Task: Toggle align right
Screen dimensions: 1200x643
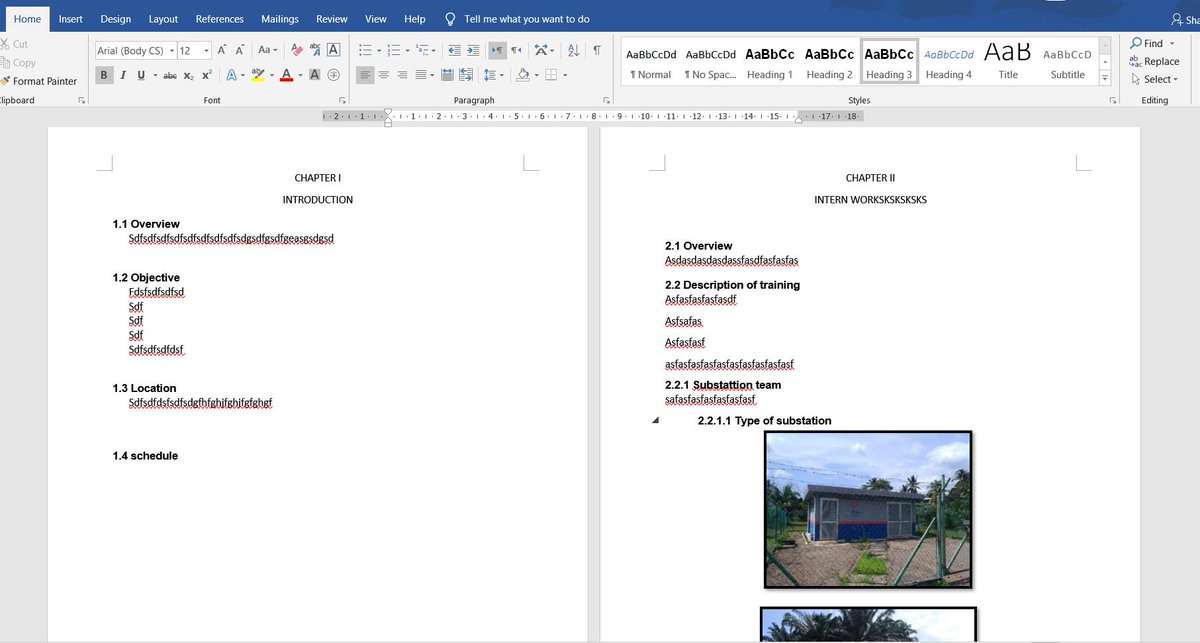Action: pos(403,75)
